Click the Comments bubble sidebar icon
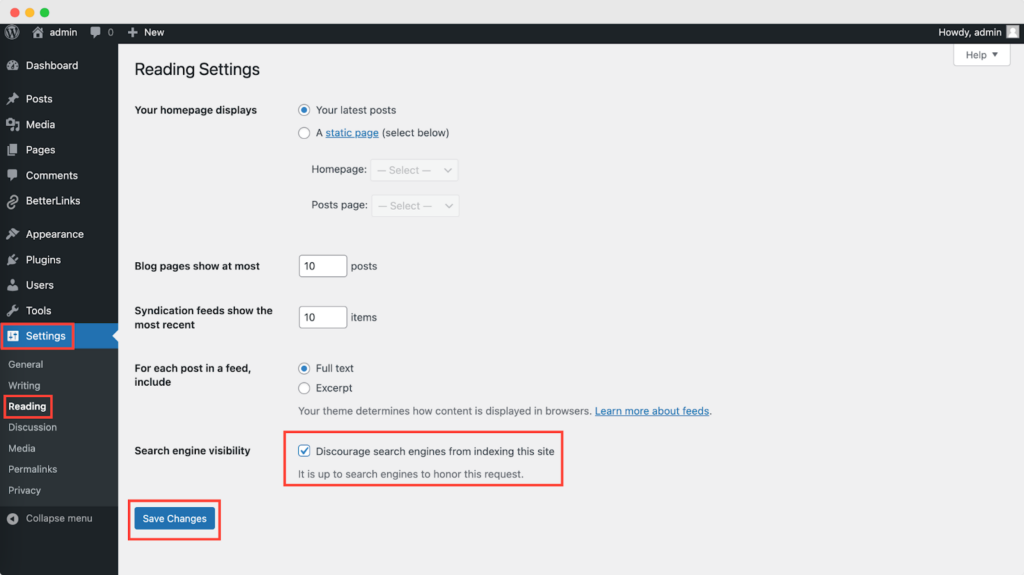Image resolution: width=1024 pixels, height=575 pixels. (x=12, y=175)
